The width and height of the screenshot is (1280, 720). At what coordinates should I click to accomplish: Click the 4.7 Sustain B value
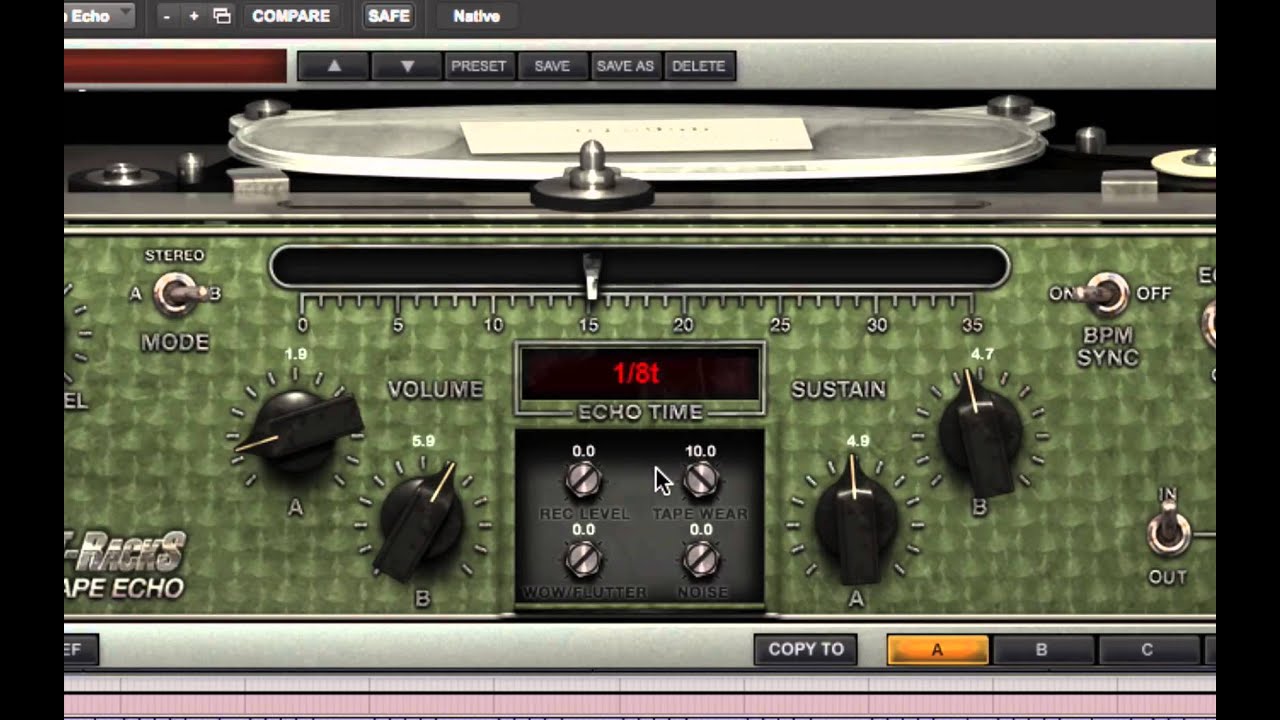pyautogui.click(x=982, y=354)
